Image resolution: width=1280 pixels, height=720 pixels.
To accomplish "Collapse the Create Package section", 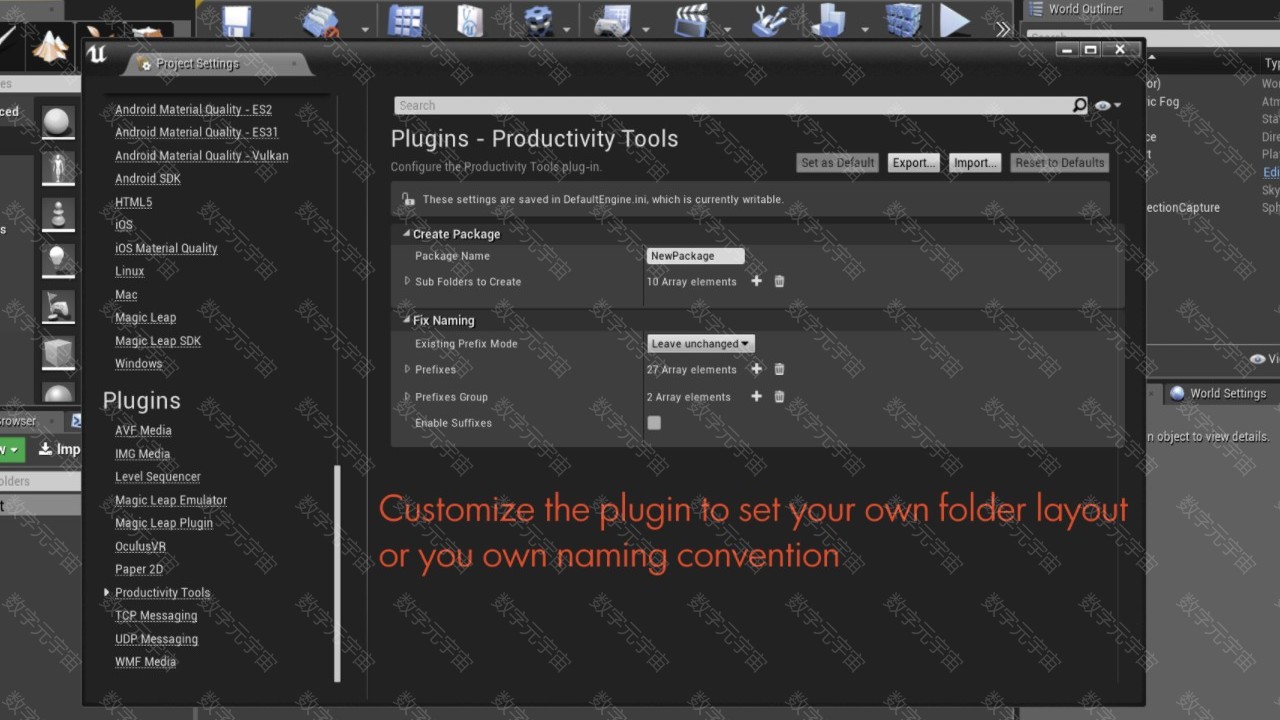I will 406,234.
